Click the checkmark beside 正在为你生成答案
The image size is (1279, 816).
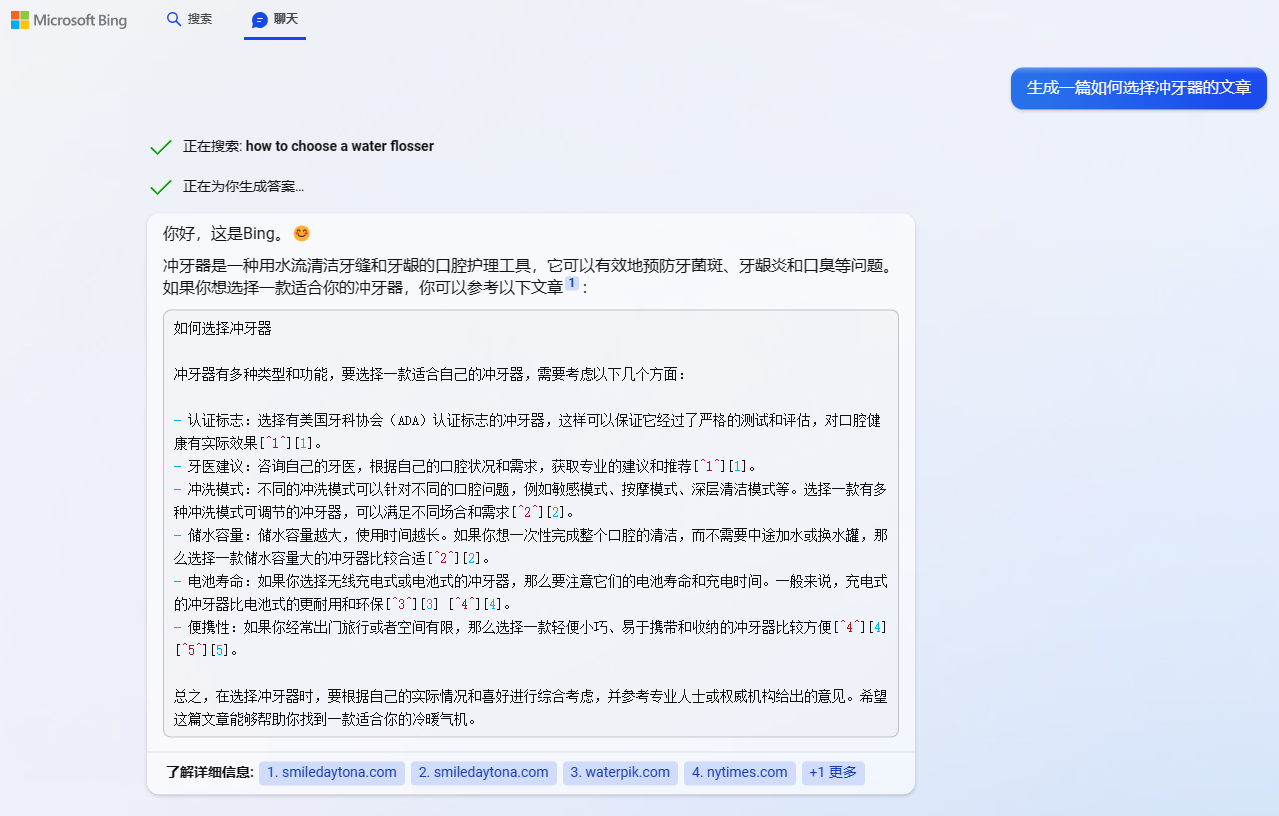tap(161, 186)
